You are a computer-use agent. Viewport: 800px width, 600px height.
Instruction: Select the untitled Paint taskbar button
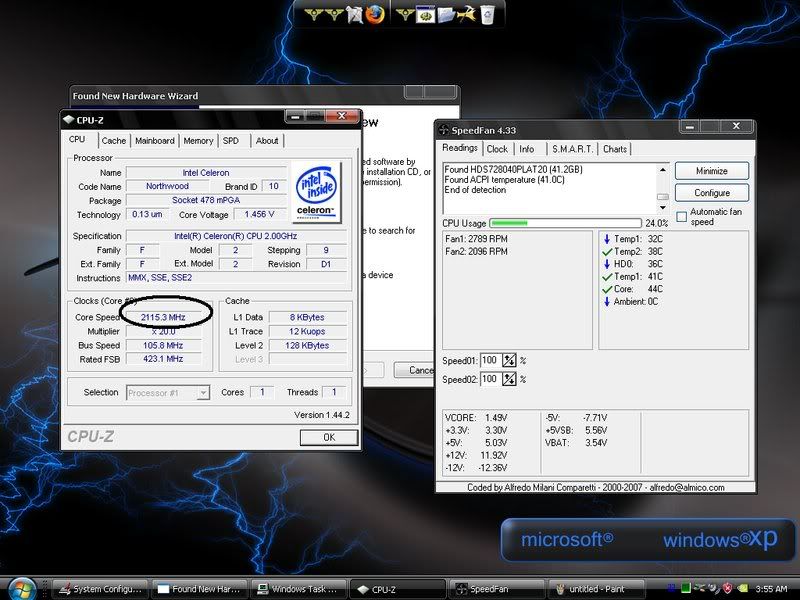coord(595,589)
